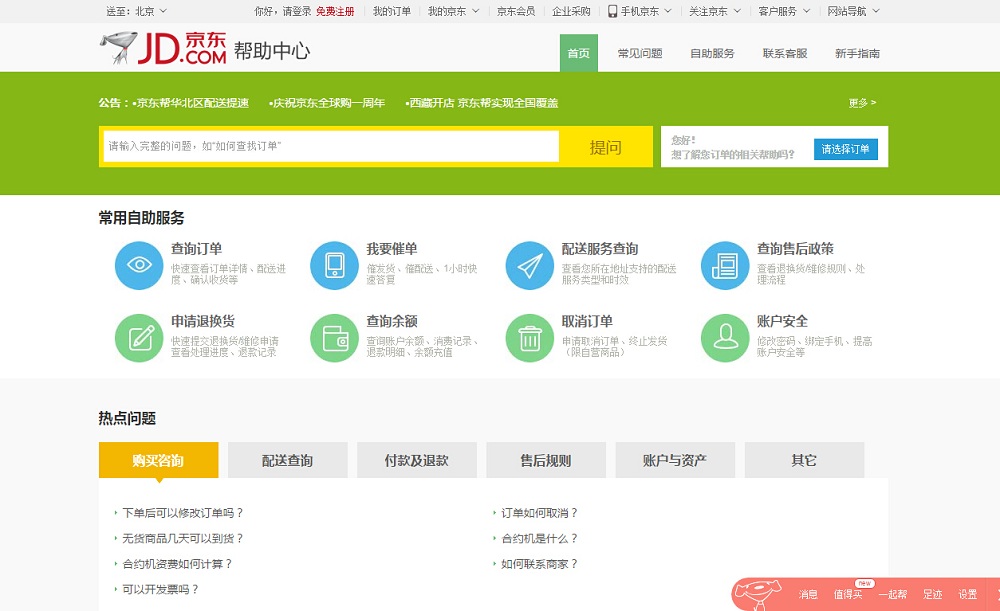Click the 申请退换货 service title
The image size is (1000, 611).
coord(203,321)
